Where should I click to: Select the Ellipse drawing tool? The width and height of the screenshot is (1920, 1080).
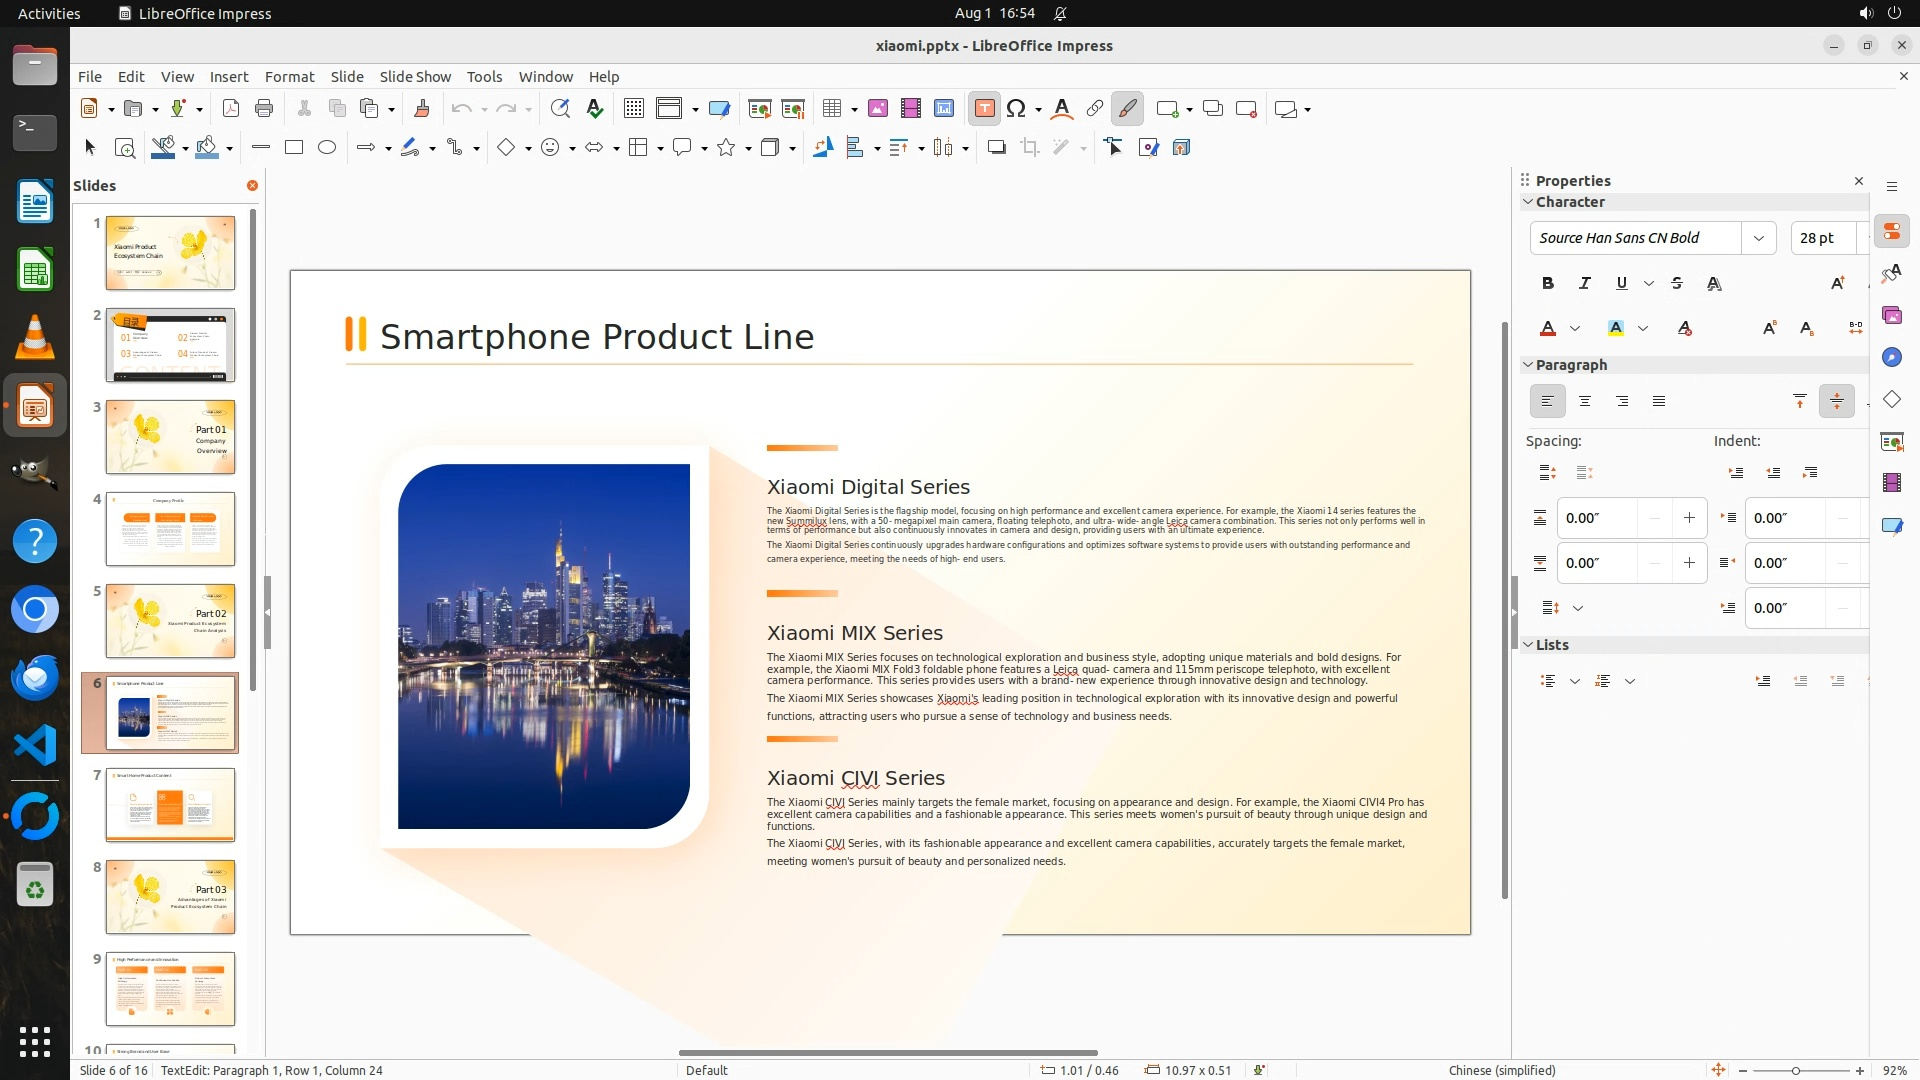[x=327, y=148]
